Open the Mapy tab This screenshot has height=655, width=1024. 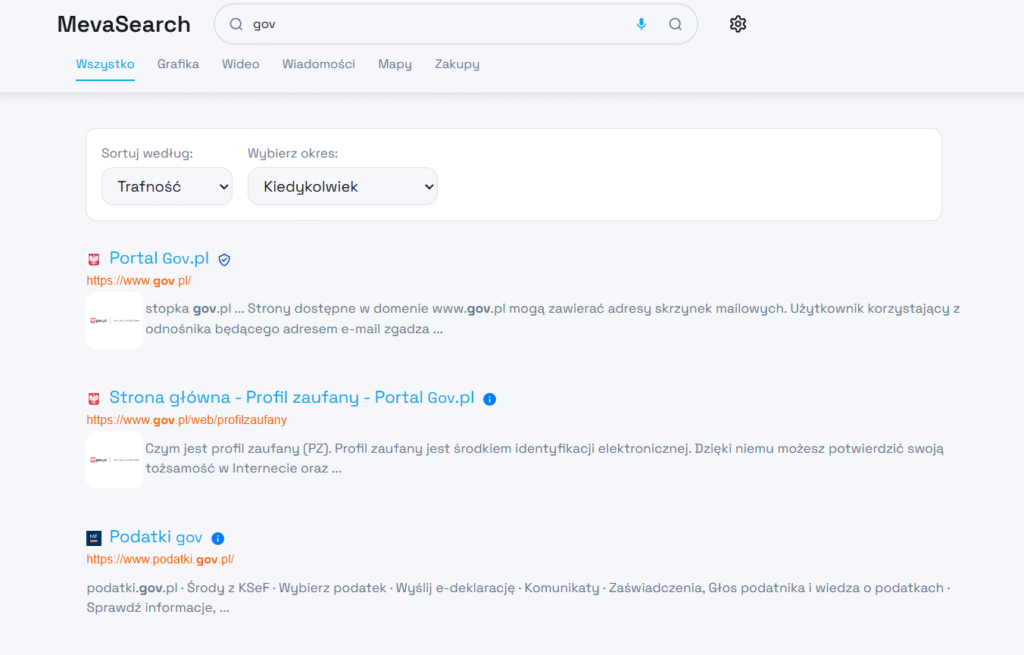pyautogui.click(x=395, y=64)
